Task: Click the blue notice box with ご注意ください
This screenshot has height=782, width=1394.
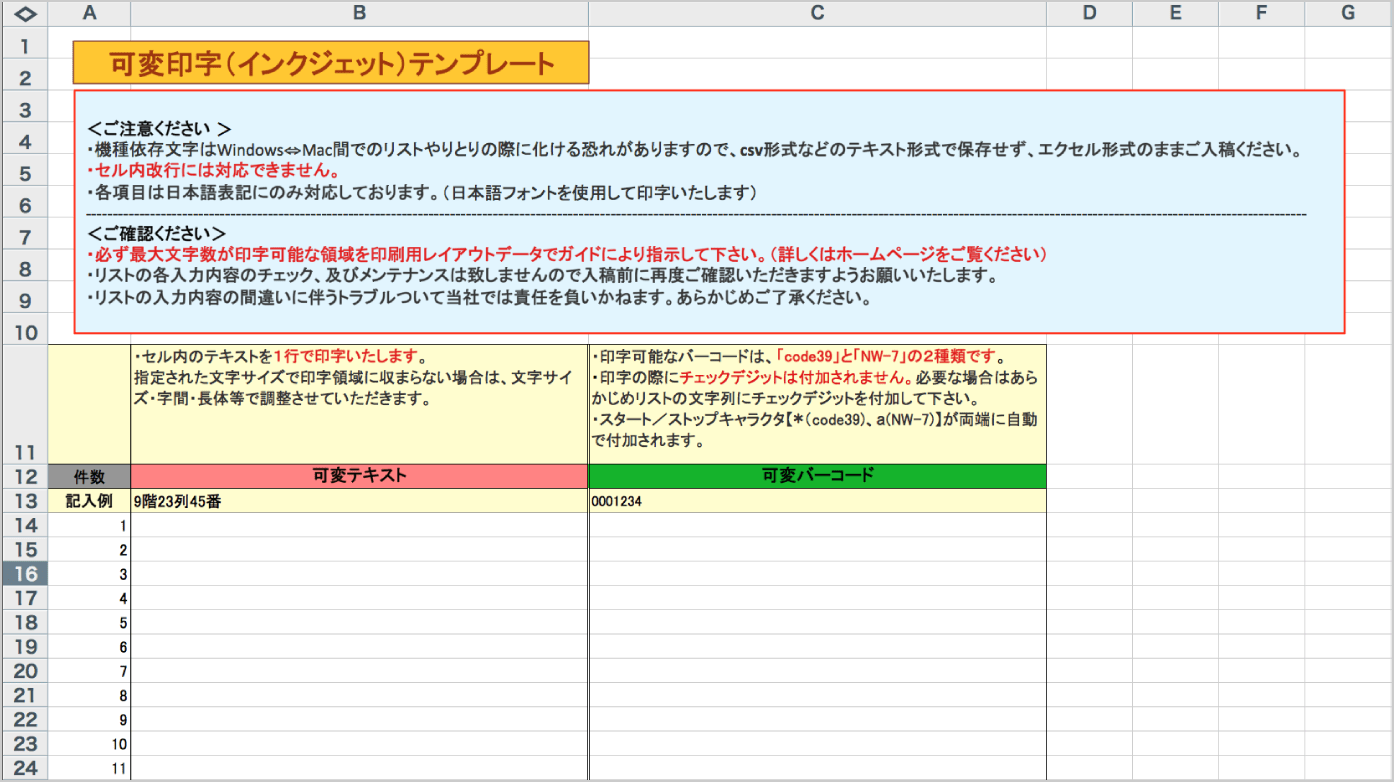Action: 709,212
